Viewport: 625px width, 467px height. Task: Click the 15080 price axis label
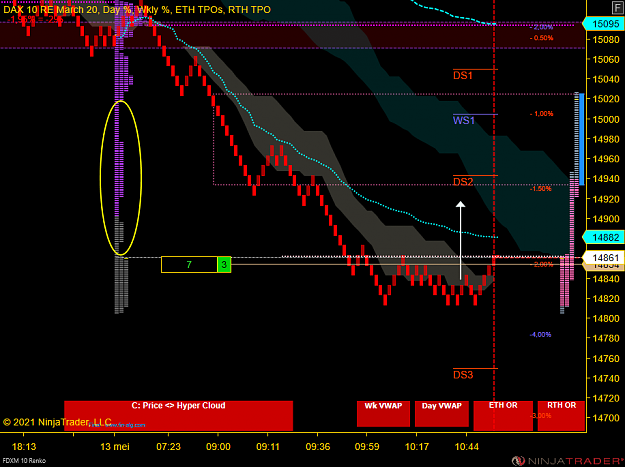(x=606, y=39)
